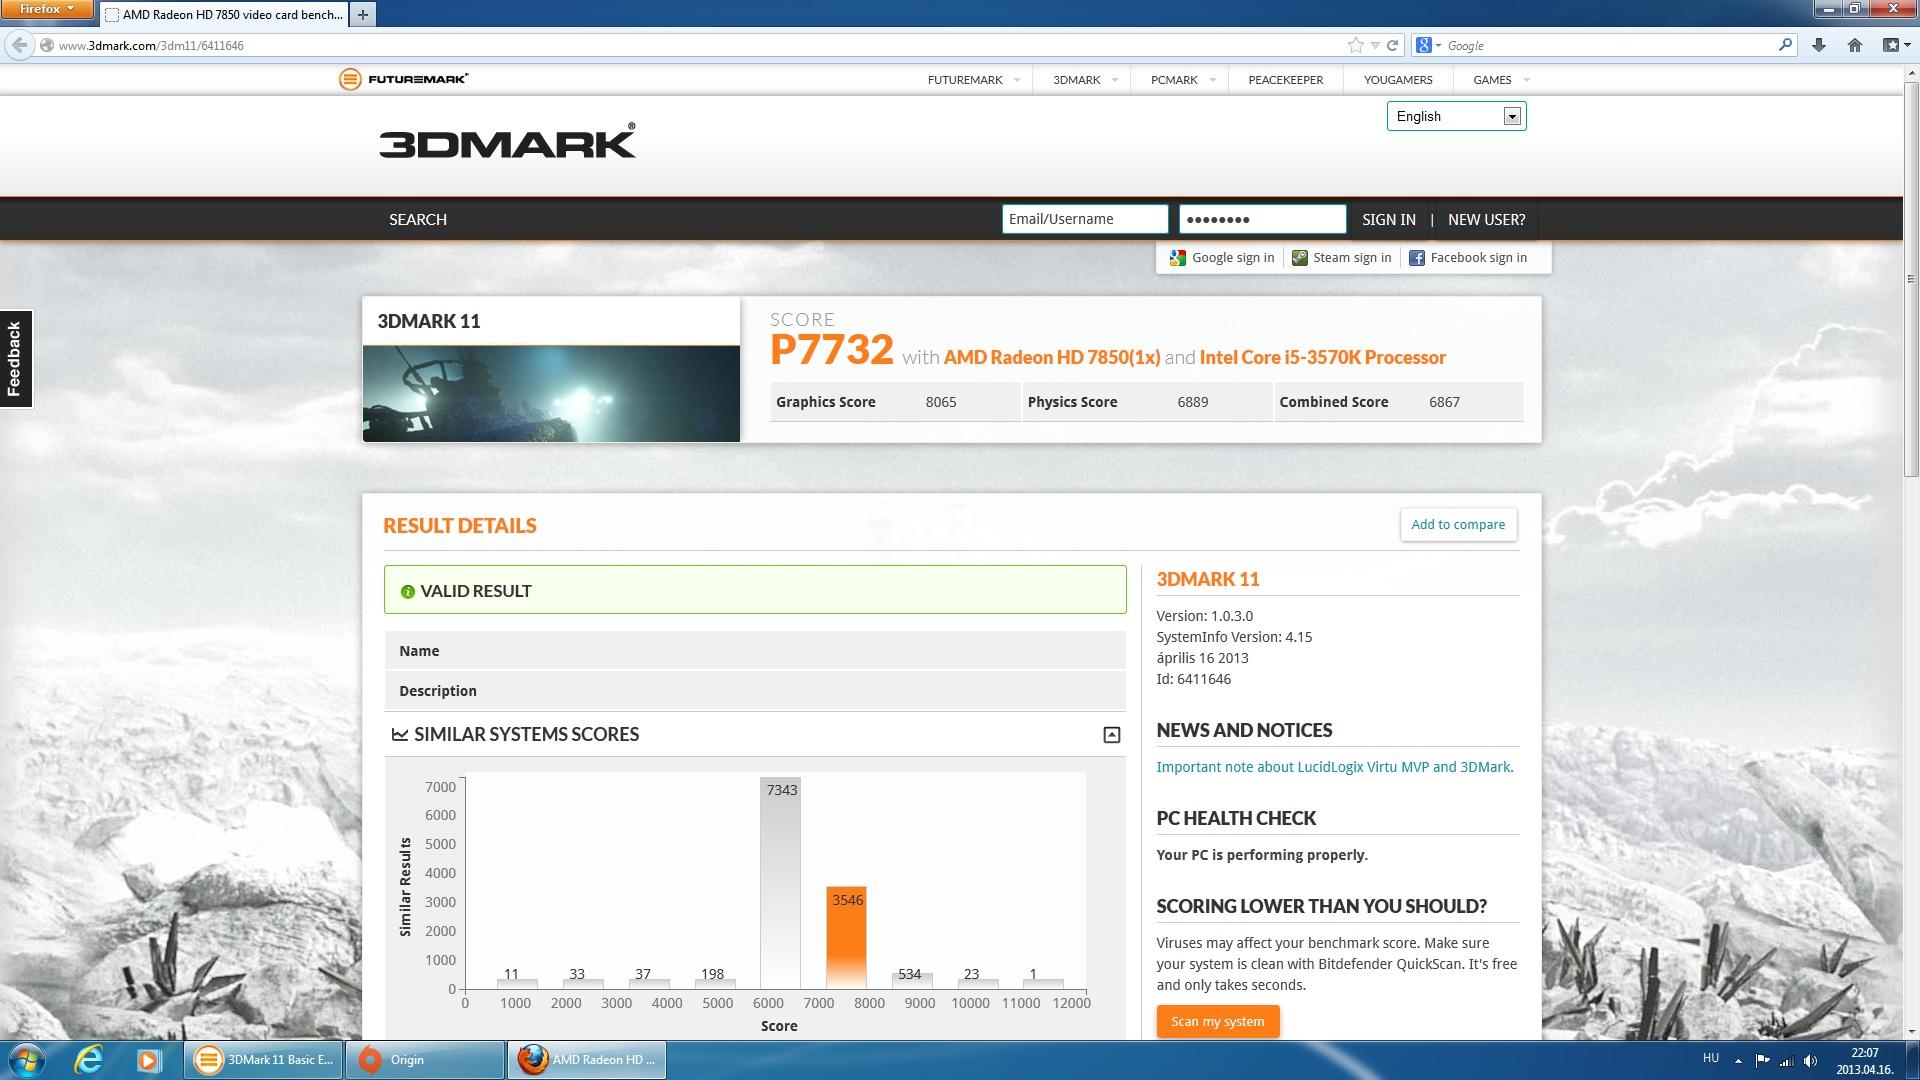Go to Firefox home page icon

pyautogui.click(x=1854, y=45)
